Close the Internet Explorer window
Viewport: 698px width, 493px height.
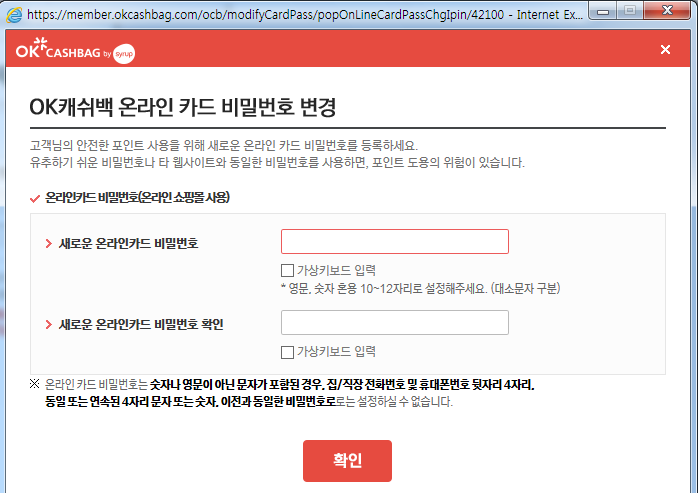click(667, 11)
